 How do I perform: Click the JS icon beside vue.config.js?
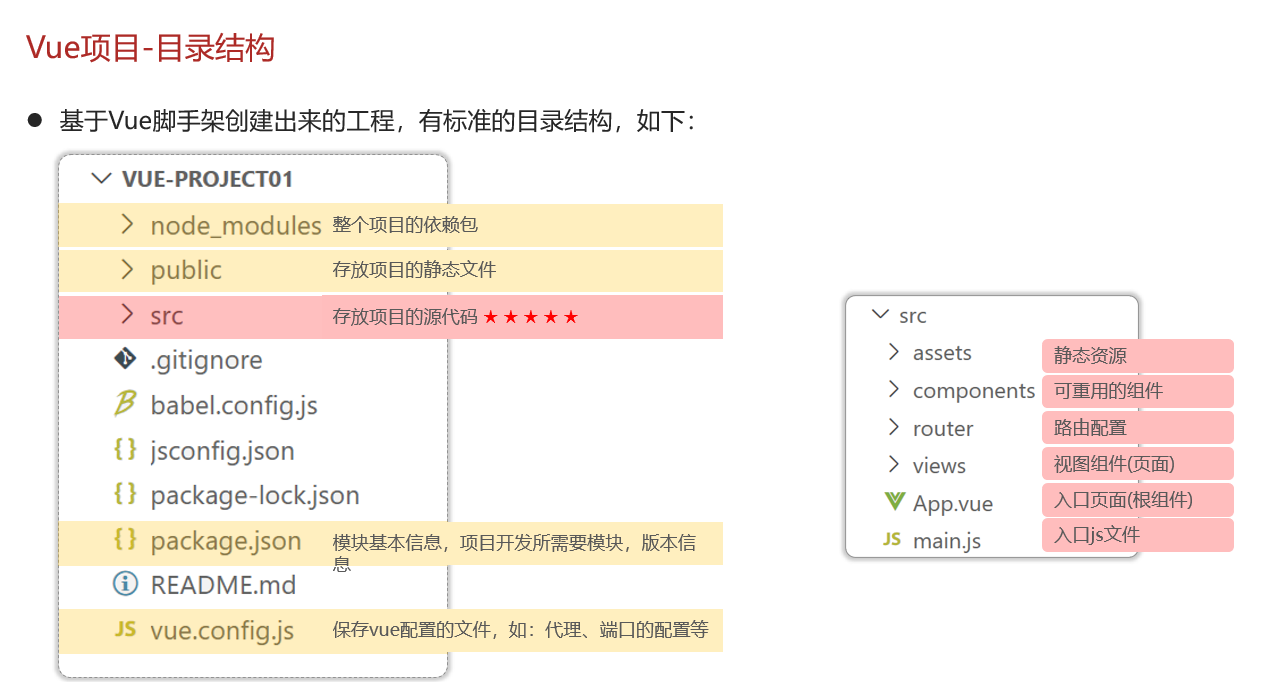(x=125, y=629)
